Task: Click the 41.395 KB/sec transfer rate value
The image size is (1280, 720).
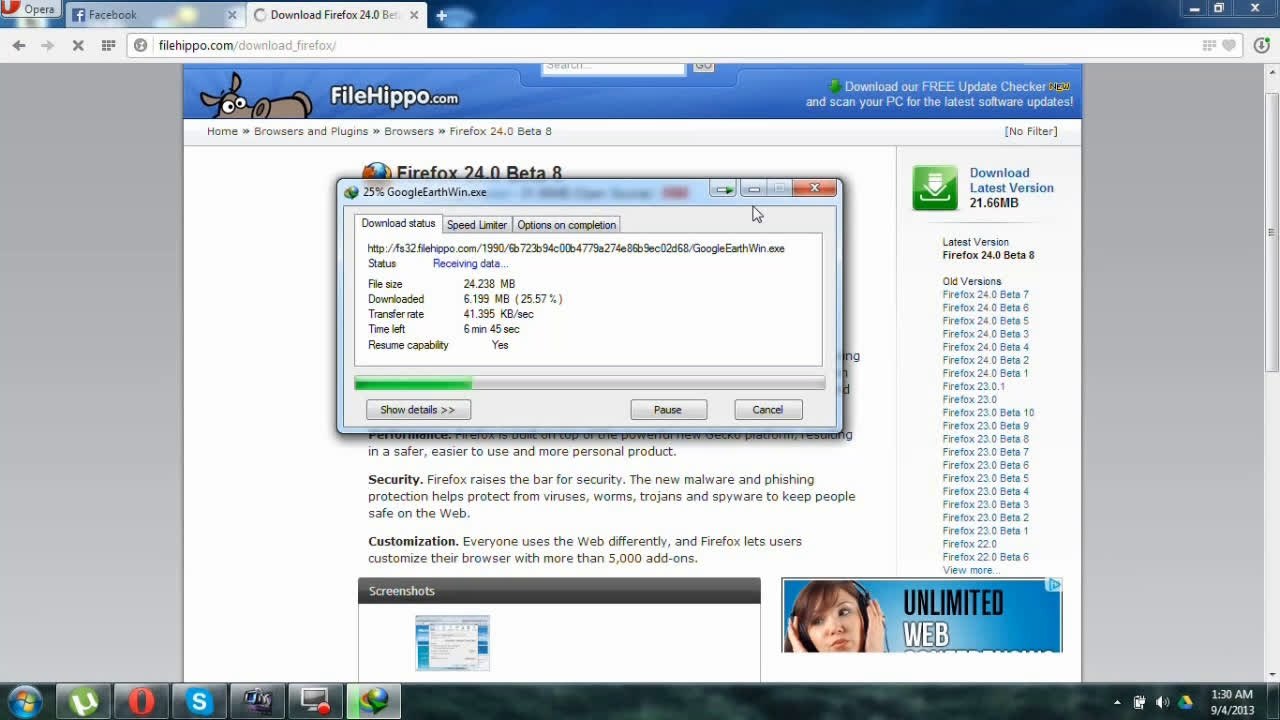Action: [x=498, y=314]
